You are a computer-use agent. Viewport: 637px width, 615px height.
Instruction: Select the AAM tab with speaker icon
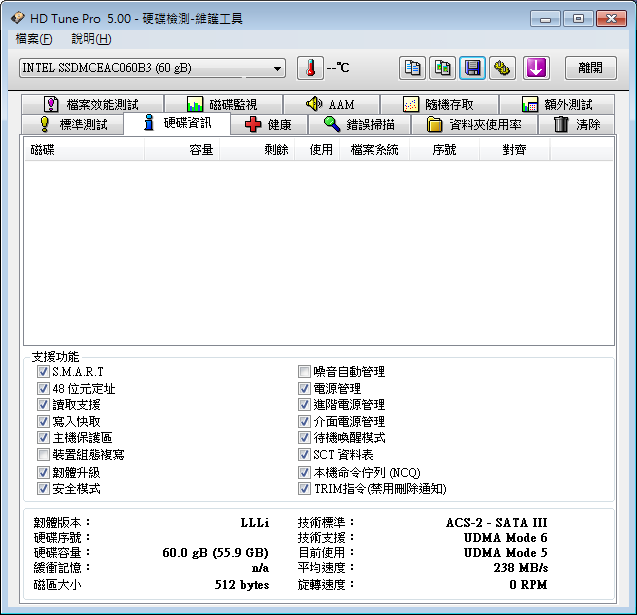331,104
